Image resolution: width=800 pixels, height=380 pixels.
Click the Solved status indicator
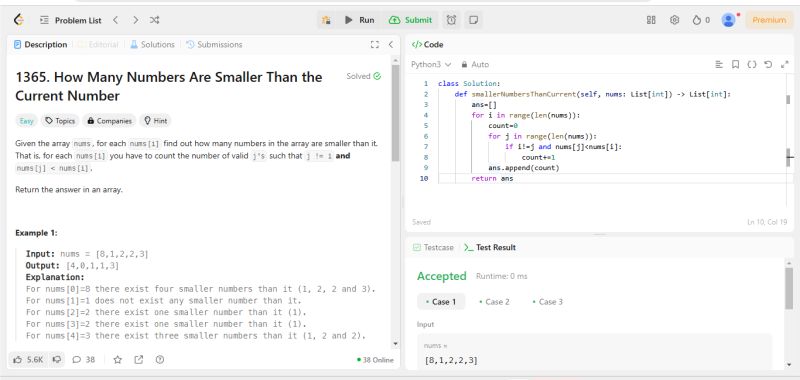(x=363, y=76)
